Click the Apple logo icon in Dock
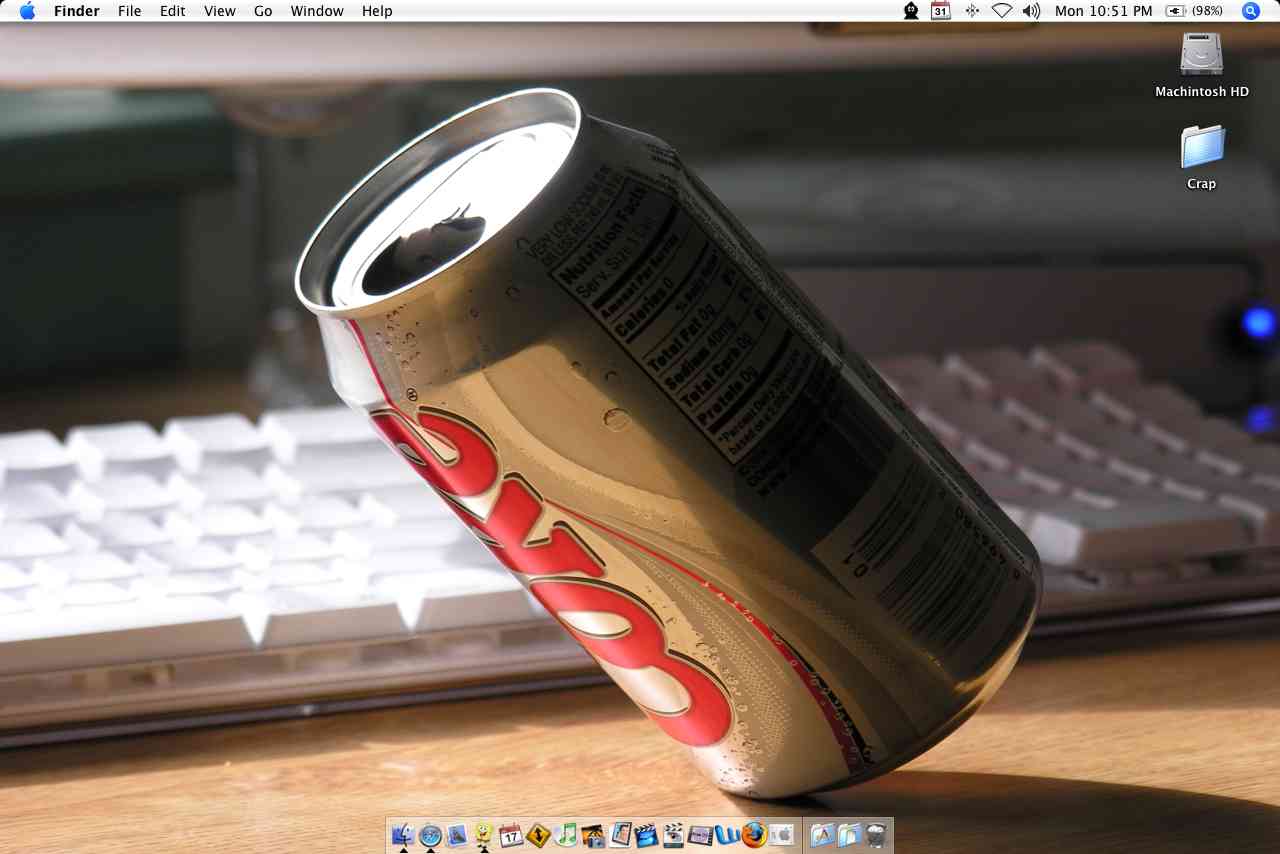Viewport: 1280px width, 854px height. tap(781, 834)
